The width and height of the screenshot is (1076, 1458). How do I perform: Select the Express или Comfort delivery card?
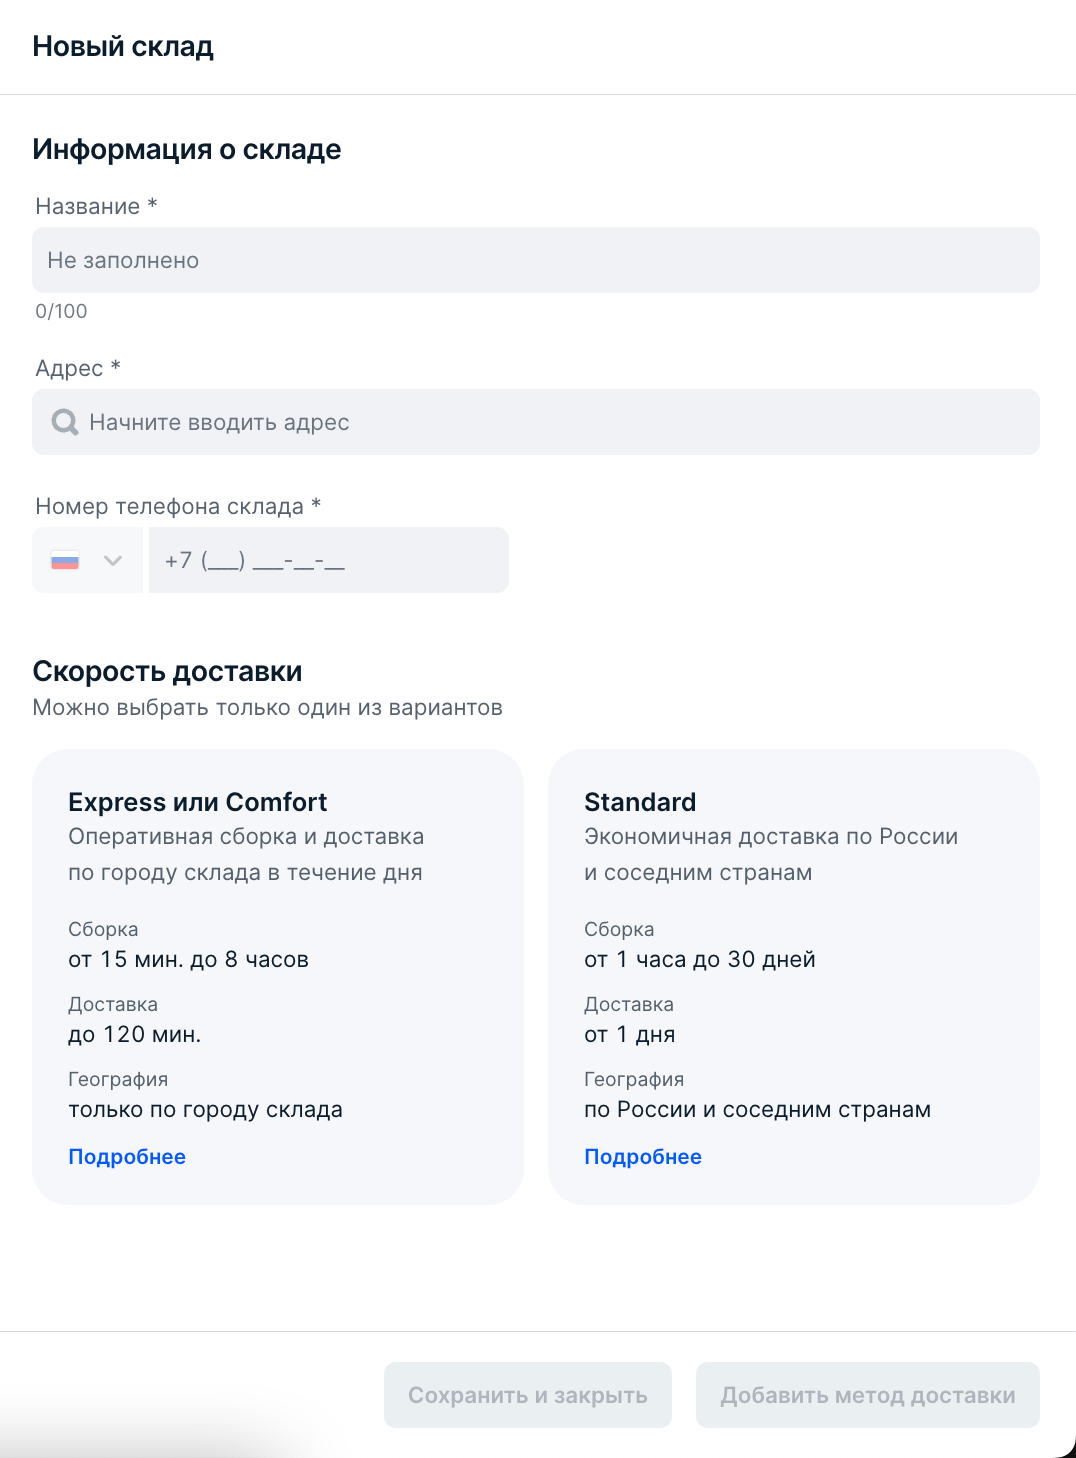(x=278, y=977)
